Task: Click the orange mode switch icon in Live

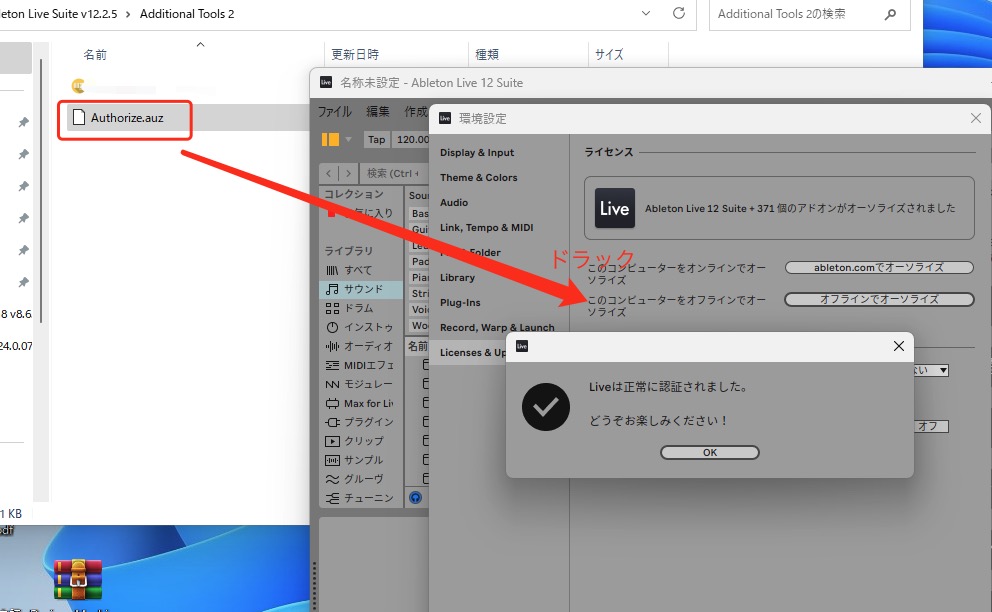Action: click(330, 139)
